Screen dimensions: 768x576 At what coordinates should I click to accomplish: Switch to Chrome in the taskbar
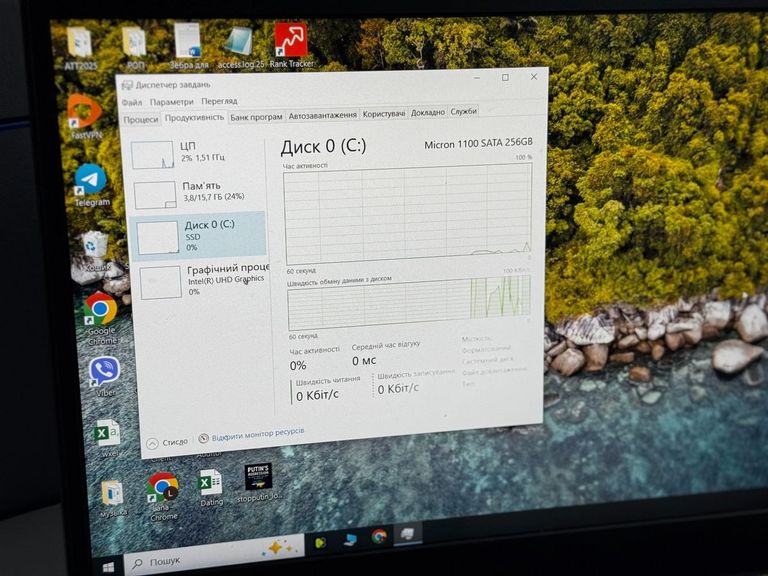(x=378, y=537)
